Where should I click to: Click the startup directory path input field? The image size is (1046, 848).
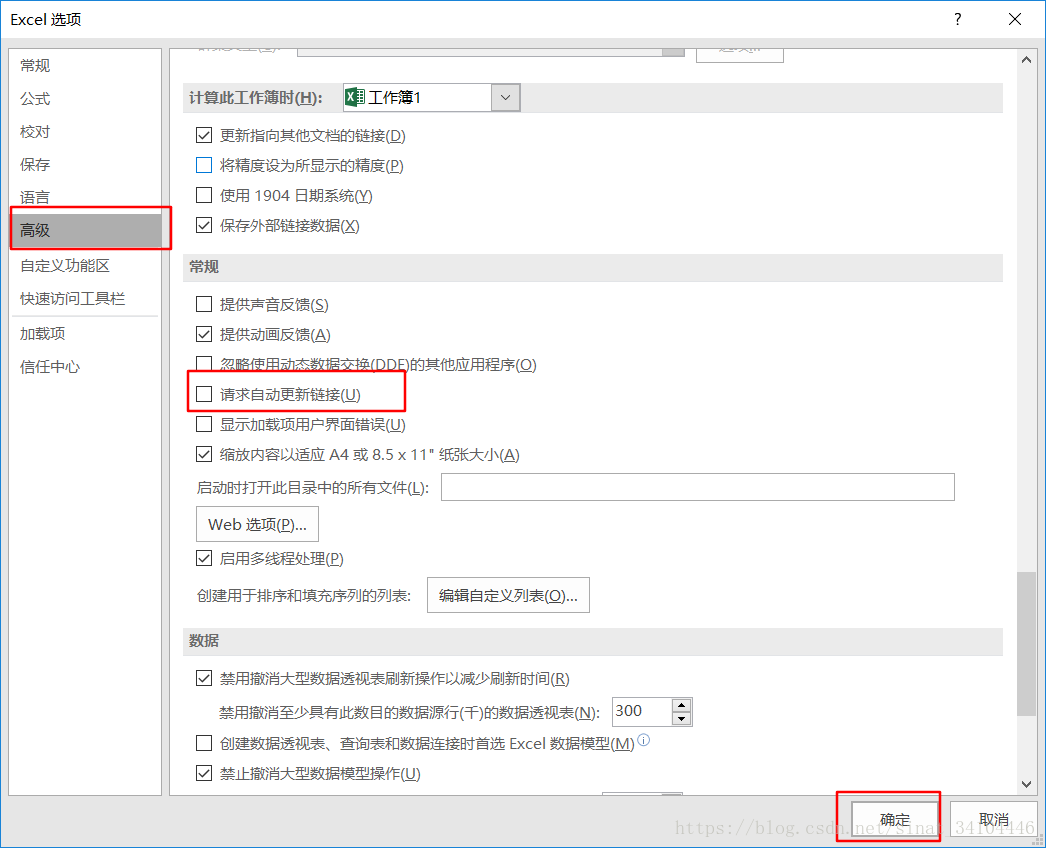click(700, 487)
